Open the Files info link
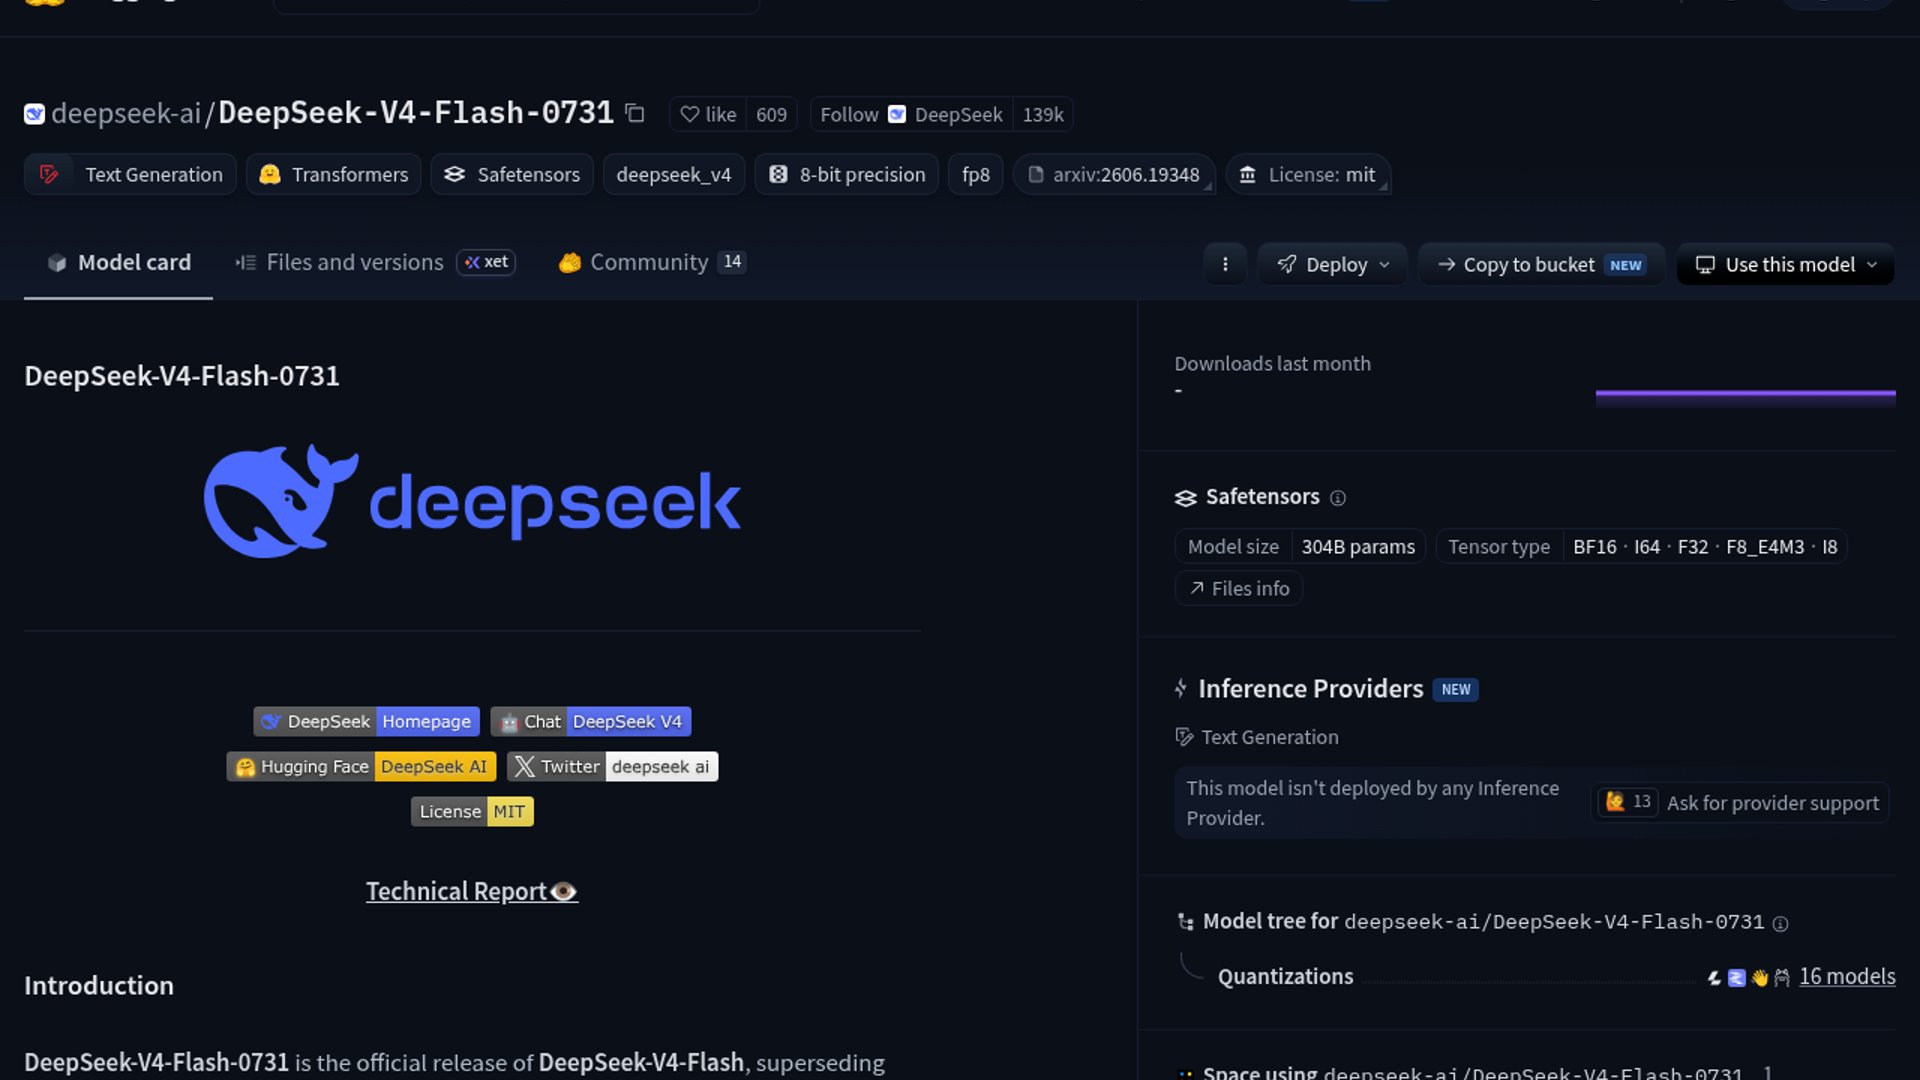This screenshot has width=1920, height=1080. [1239, 588]
